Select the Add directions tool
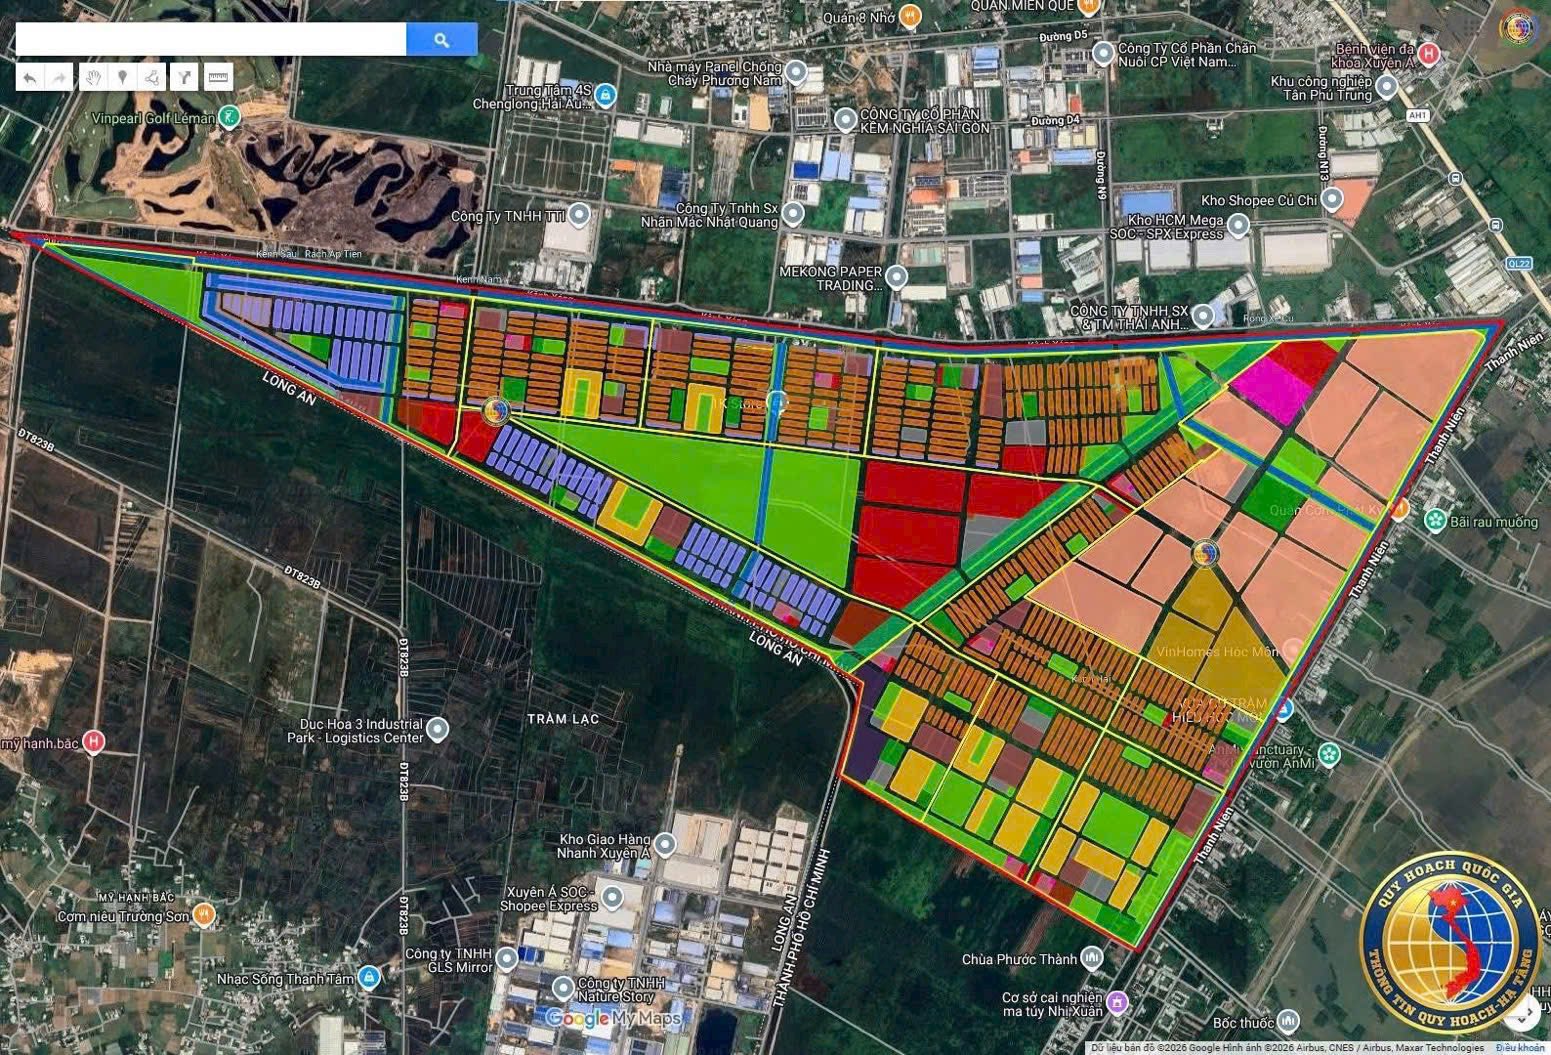Image resolution: width=1551 pixels, height=1055 pixels. (183, 77)
